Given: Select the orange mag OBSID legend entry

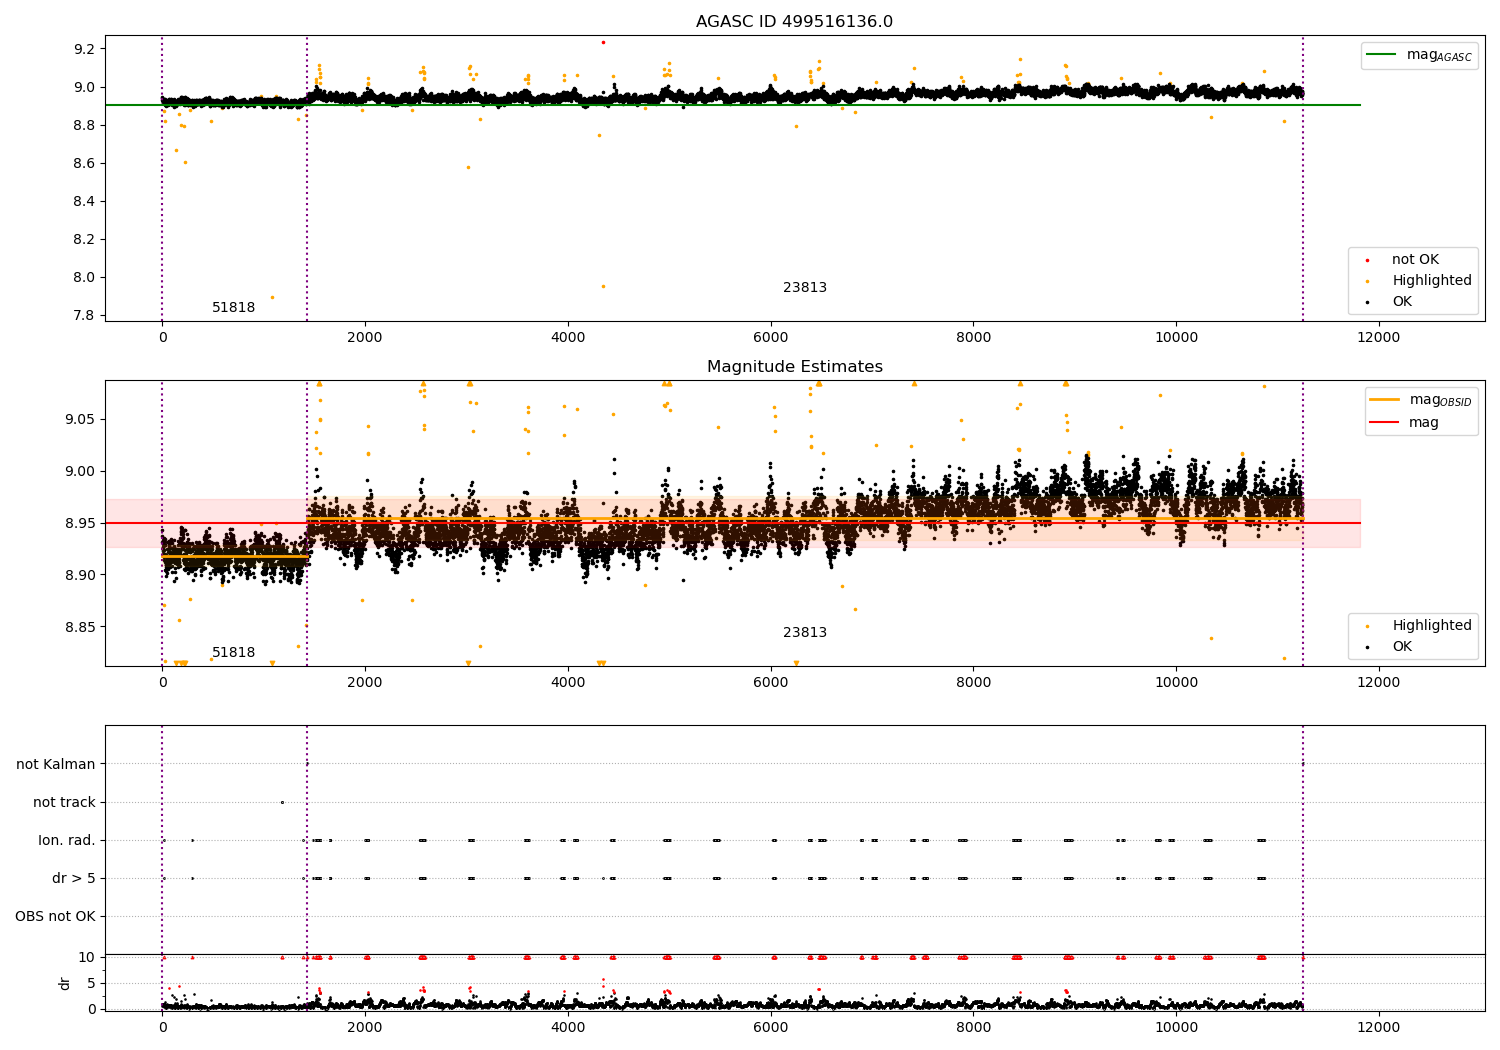Looking at the screenshot, I should pyautogui.click(x=1421, y=400).
